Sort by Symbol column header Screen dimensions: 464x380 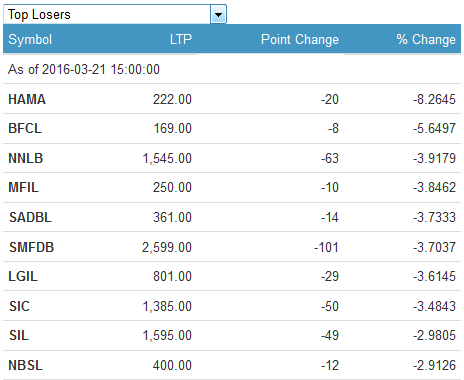[x=30, y=39]
